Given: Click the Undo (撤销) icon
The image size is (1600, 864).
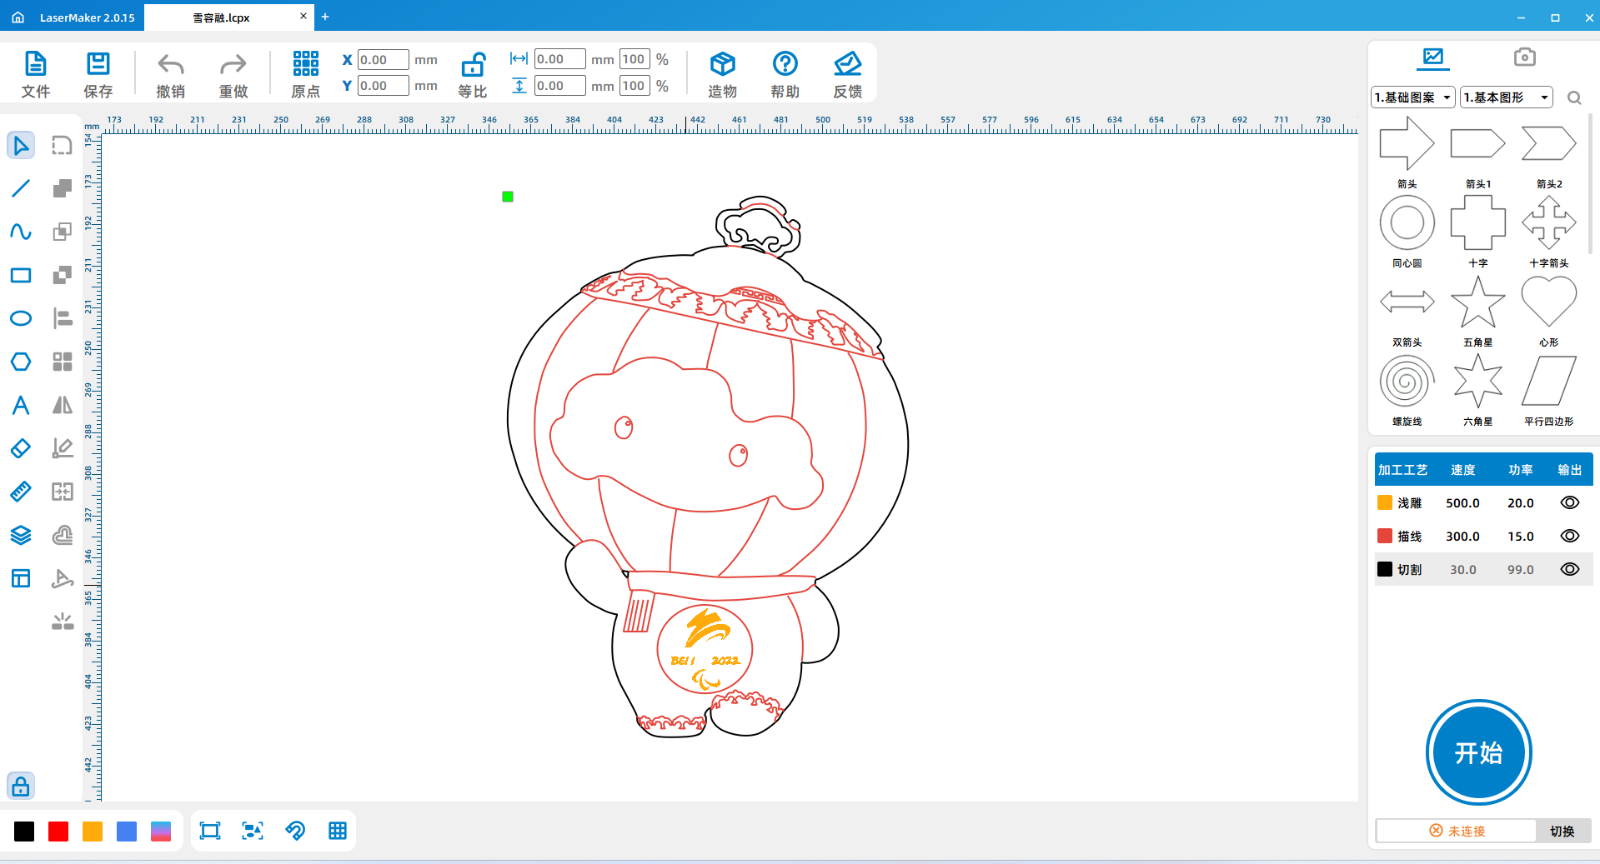Looking at the screenshot, I should pyautogui.click(x=171, y=66).
